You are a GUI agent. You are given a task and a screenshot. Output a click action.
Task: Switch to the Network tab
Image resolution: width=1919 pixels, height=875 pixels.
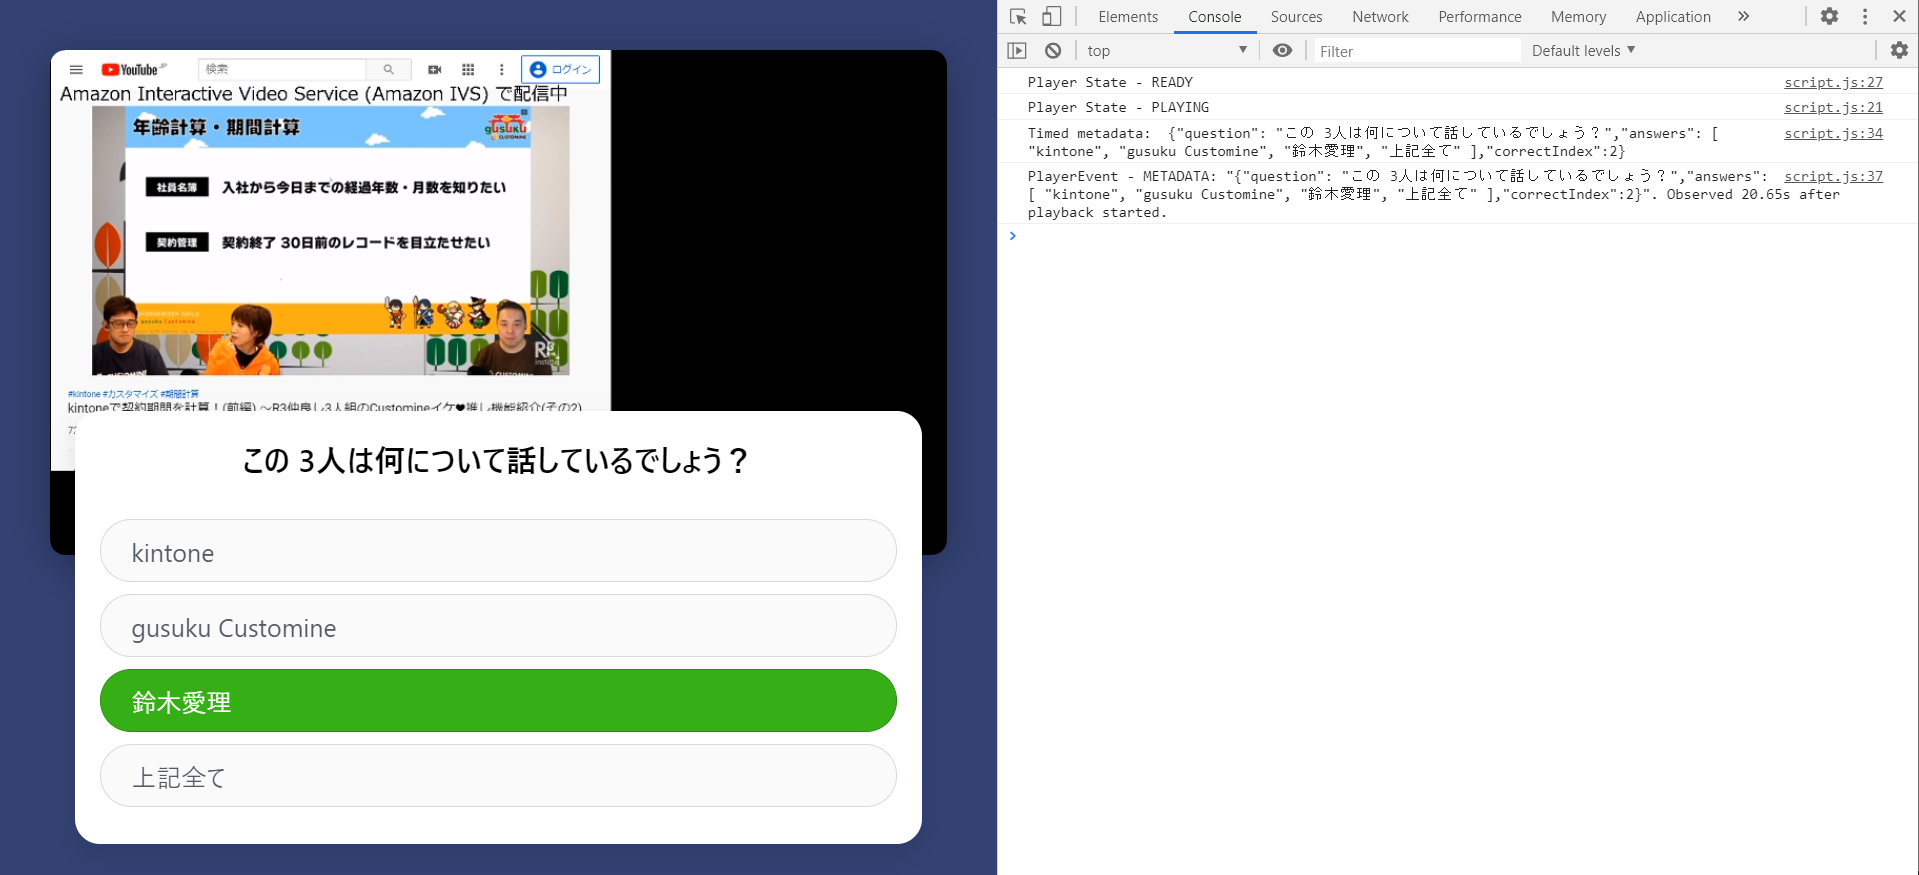click(x=1379, y=17)
